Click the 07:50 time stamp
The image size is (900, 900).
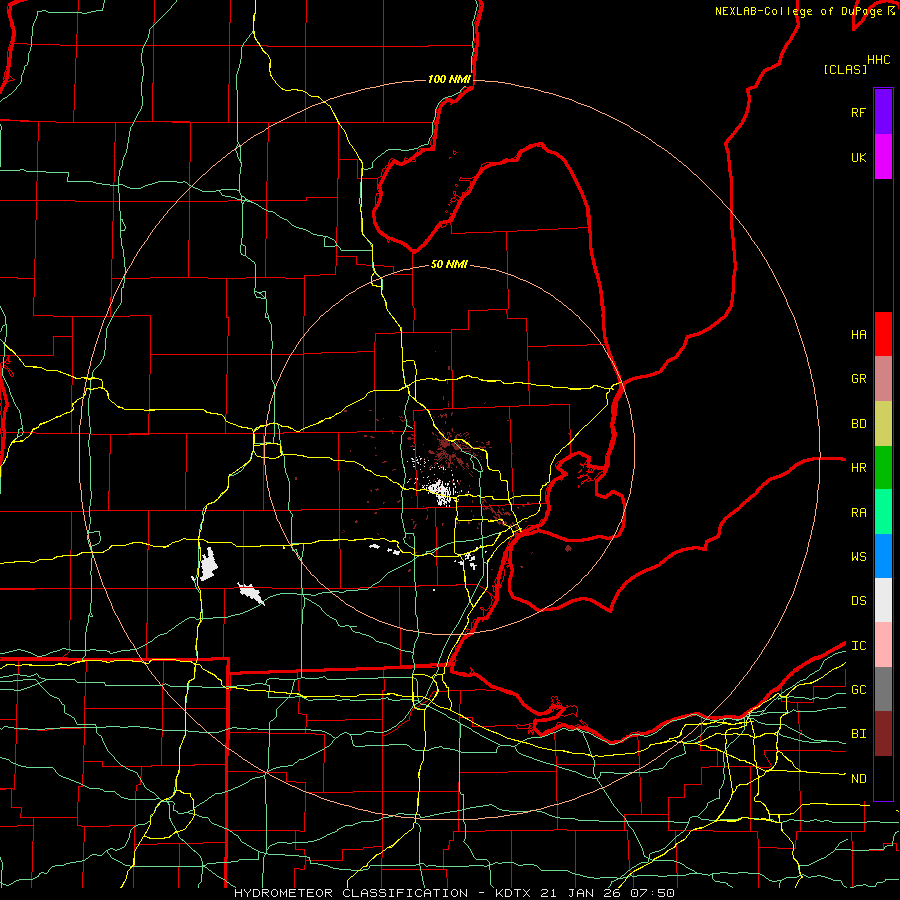click(651, 893)
